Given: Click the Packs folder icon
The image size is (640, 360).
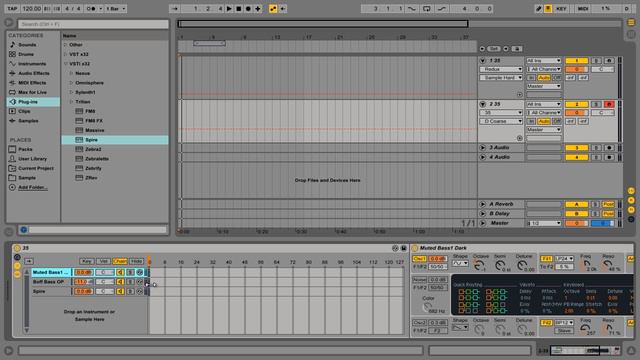Looking at the screenshot, I should coord(12,149).
